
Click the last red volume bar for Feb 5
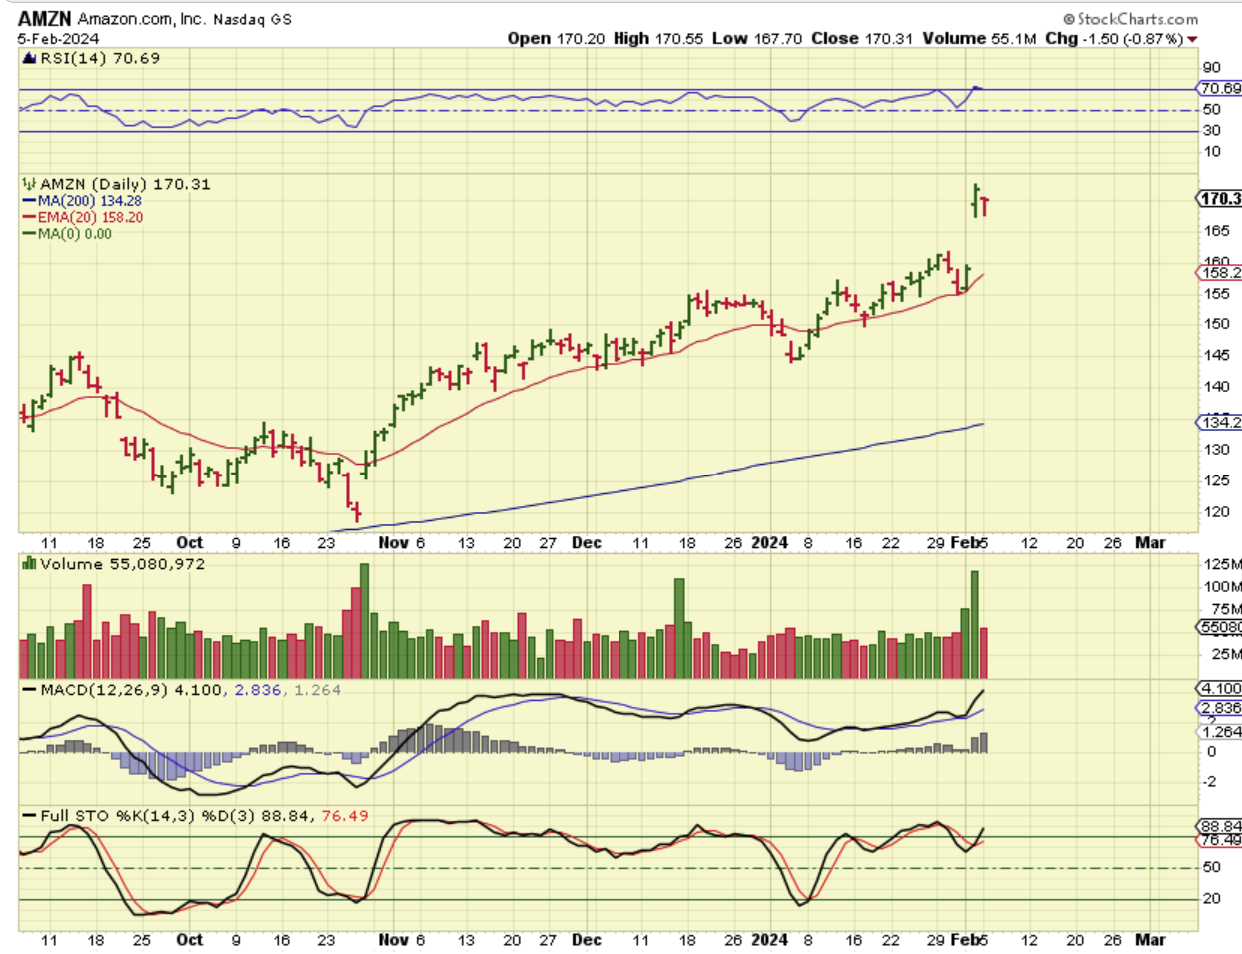[x=984, y=653]
